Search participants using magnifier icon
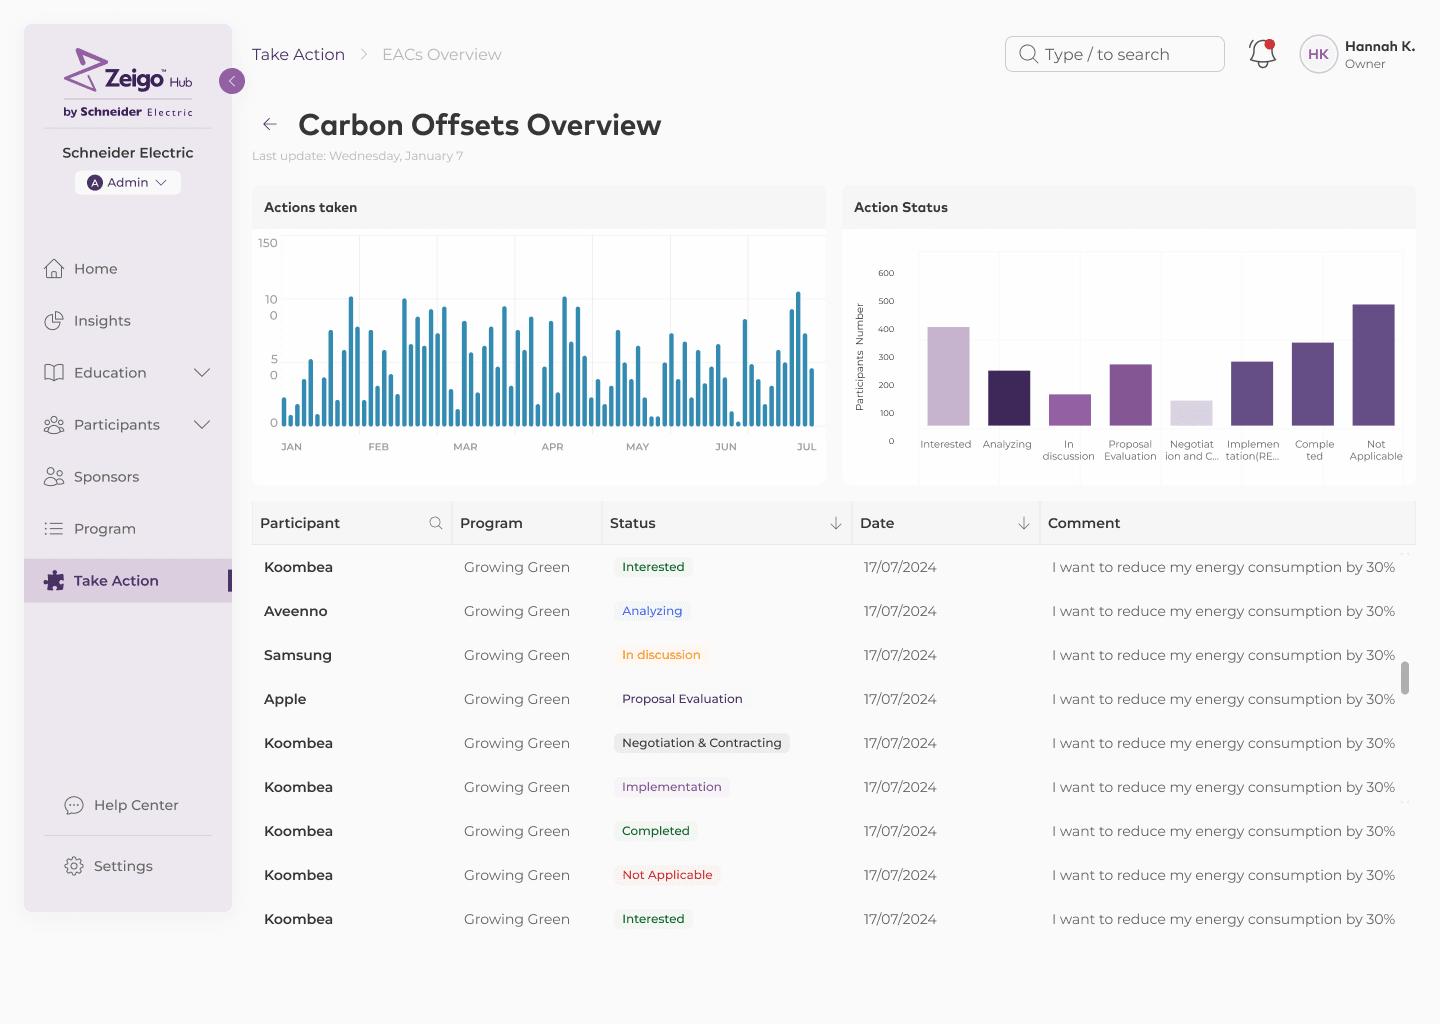This screenshot has width=1440, height=1024. 436,523
